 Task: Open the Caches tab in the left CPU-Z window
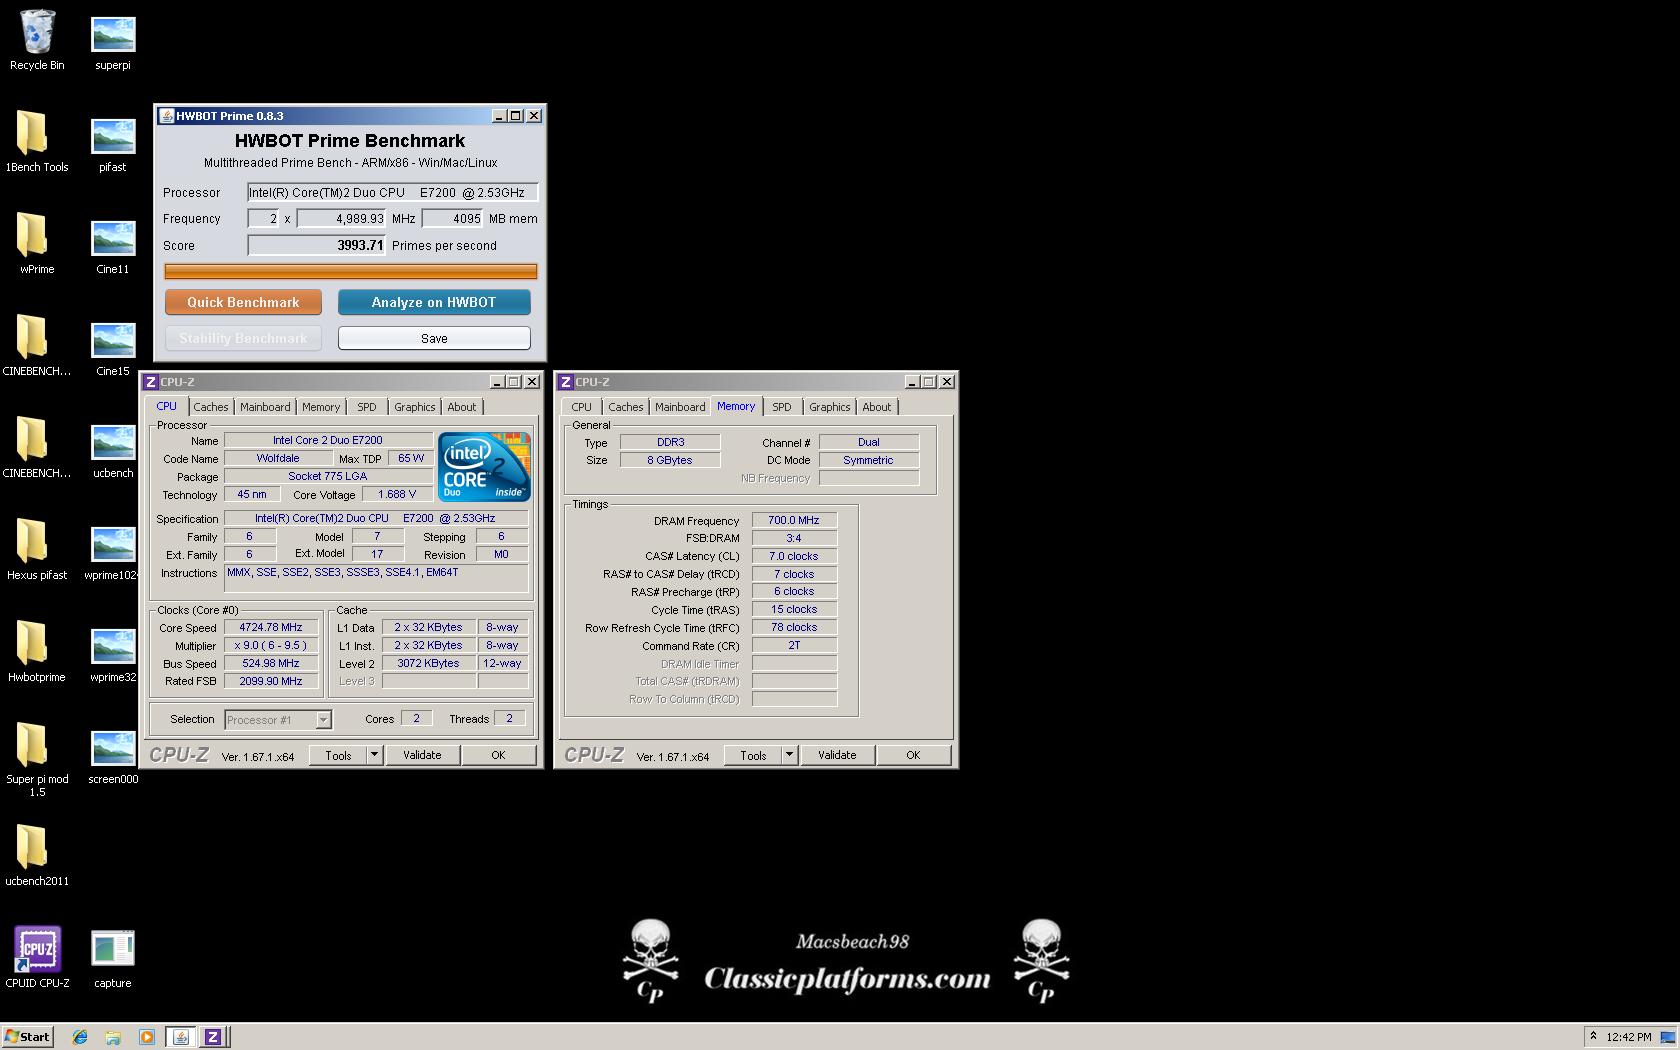pos(211,407)
